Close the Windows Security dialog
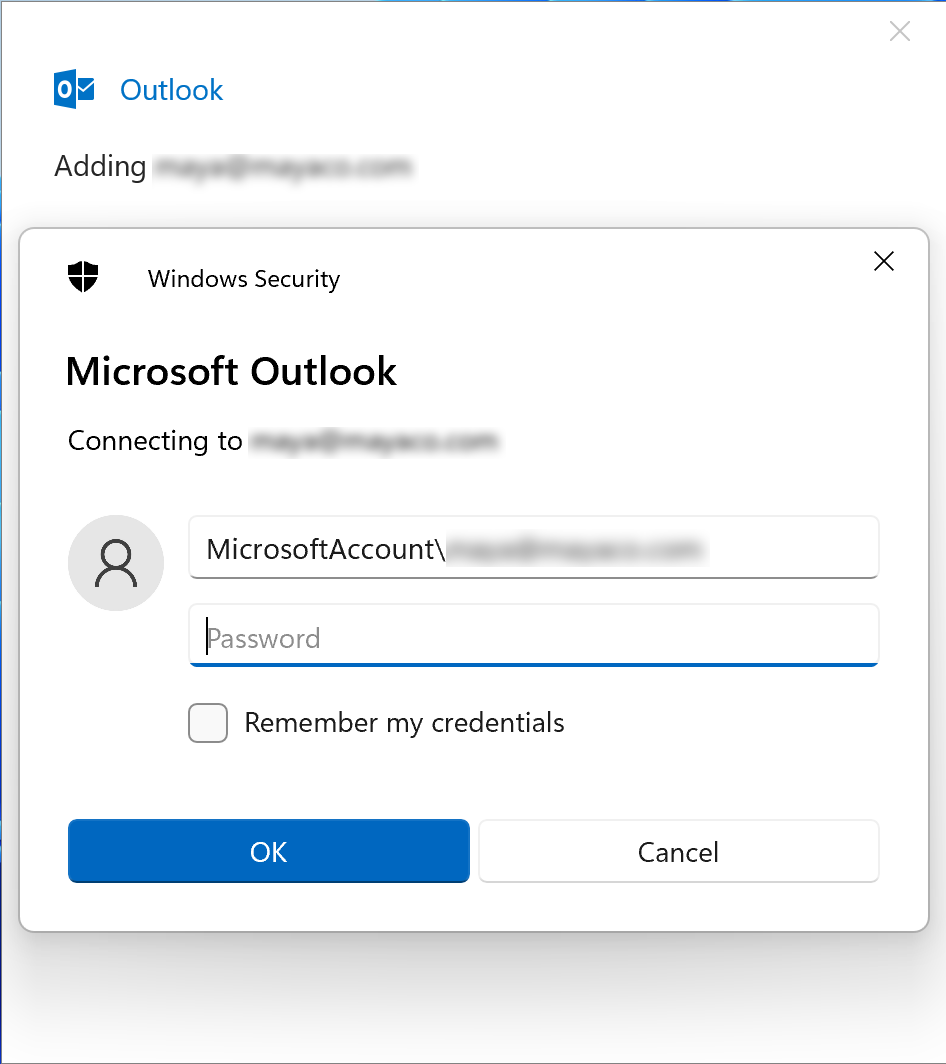Screen dimensions: 946x1064 tap(884, 262)
